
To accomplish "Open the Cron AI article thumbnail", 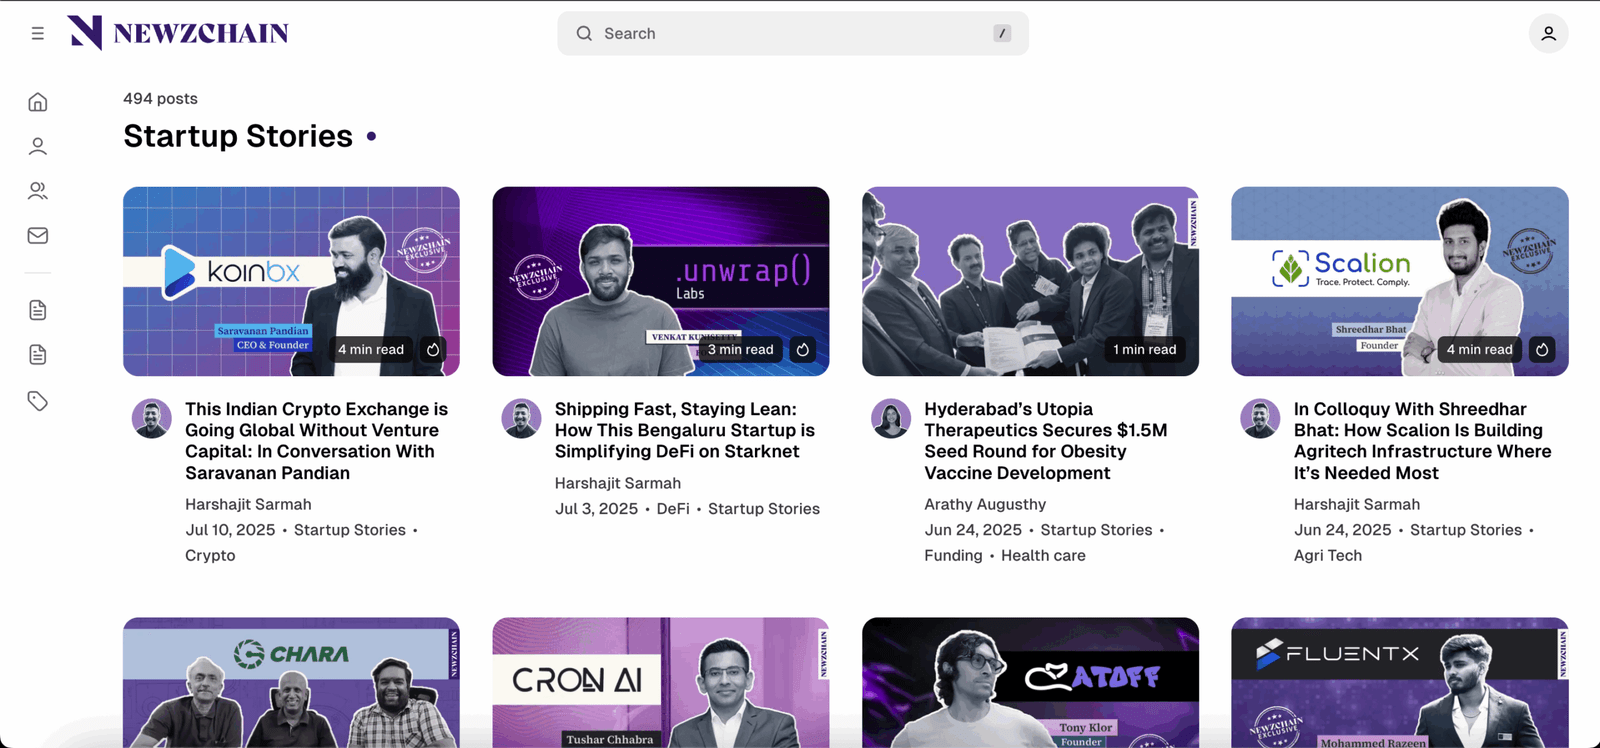I will click(661, 682).
